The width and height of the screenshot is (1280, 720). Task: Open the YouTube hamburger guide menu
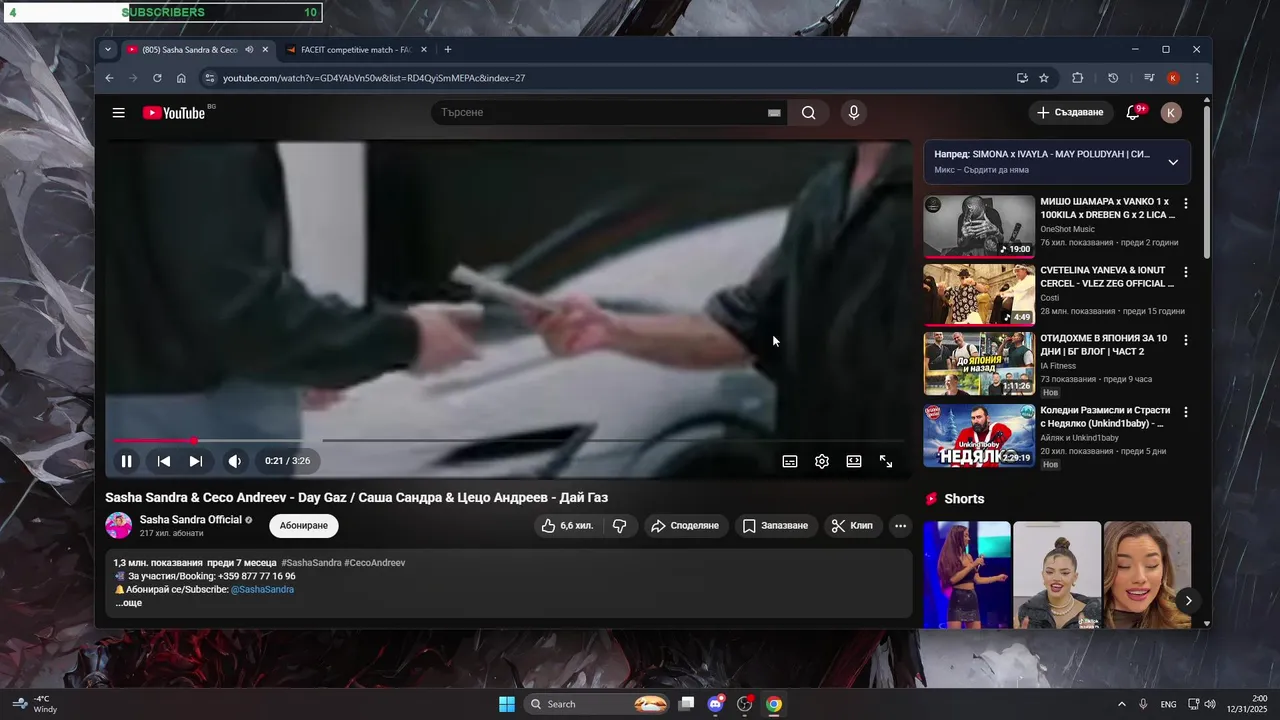coord(119,113)
